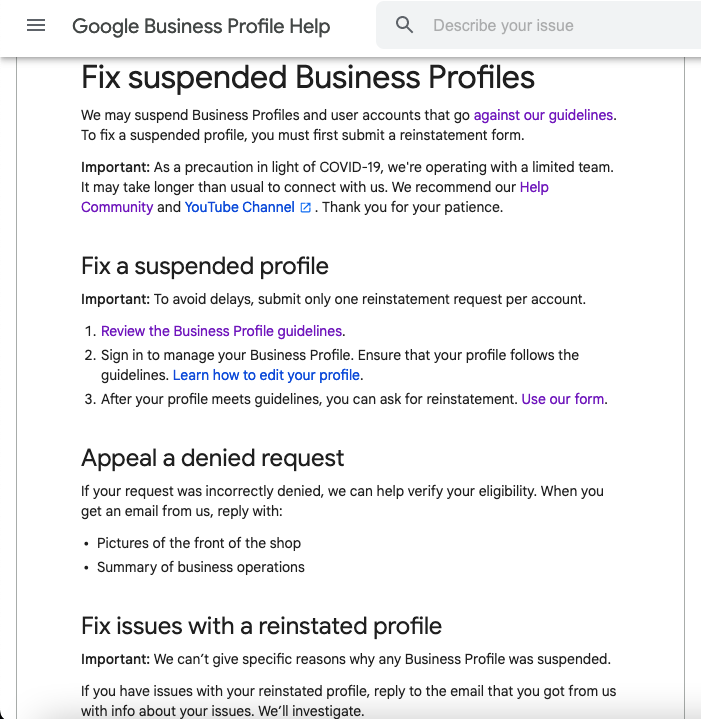Click the external link icon beside YouTube Channel
Image resolution: width=701 pixels, height=719 pixels.
306,208
